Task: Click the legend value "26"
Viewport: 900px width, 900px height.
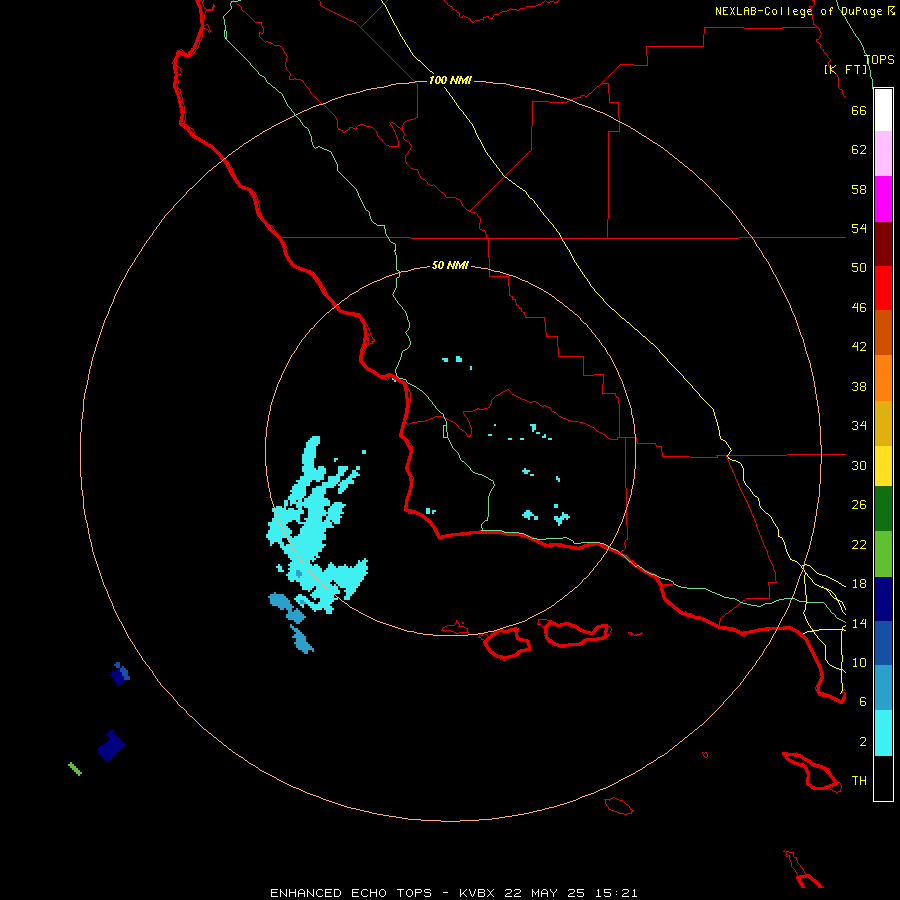Action: [859, 505]
